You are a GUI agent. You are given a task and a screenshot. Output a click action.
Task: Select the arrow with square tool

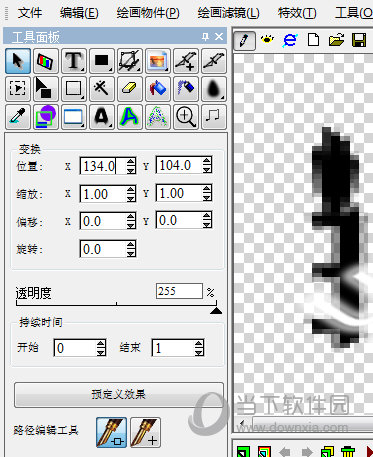click(46, 89)
